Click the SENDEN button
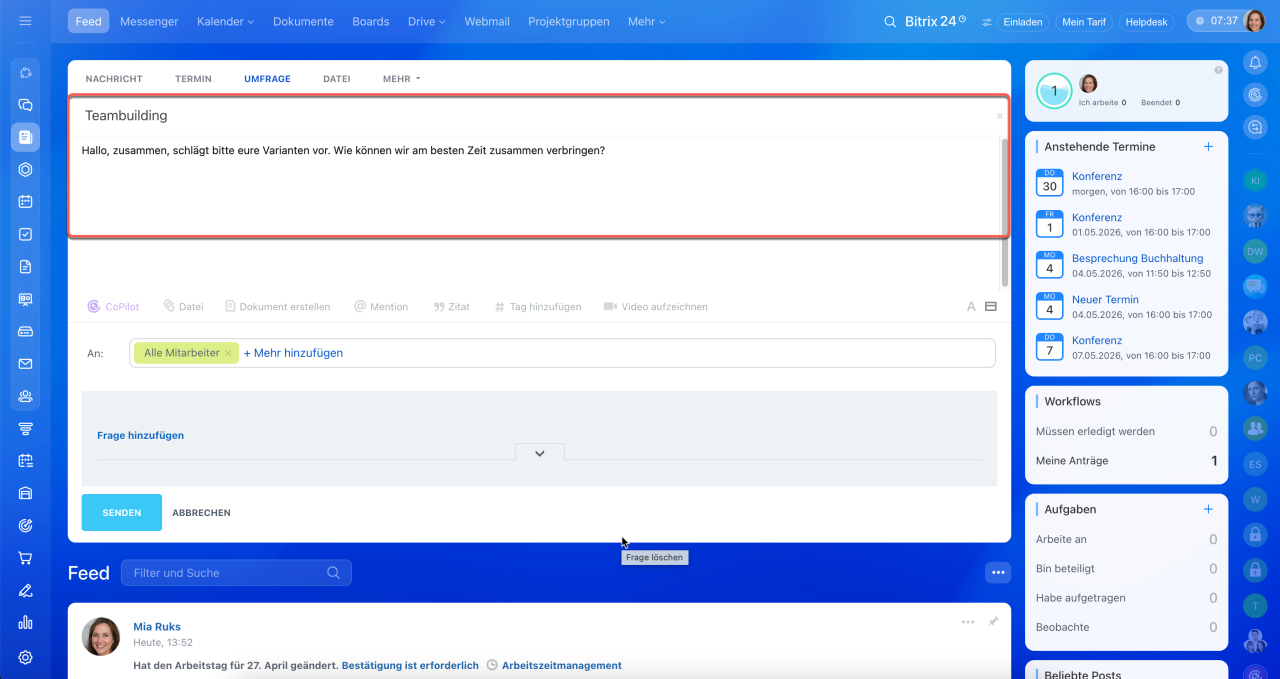The width and height of the screenshot is (1280, 679). pos(122,512)
